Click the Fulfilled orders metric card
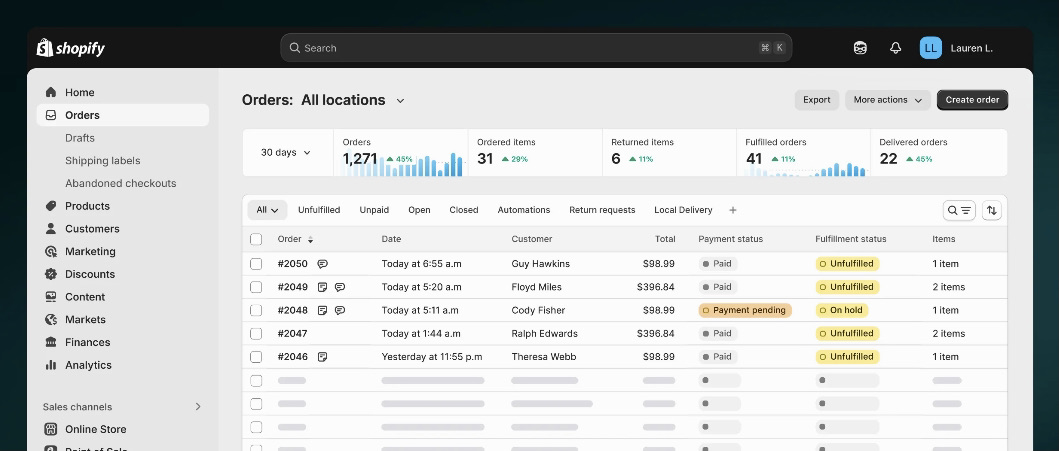Viewport: 1059px width, 451px height. pos(804,153)
